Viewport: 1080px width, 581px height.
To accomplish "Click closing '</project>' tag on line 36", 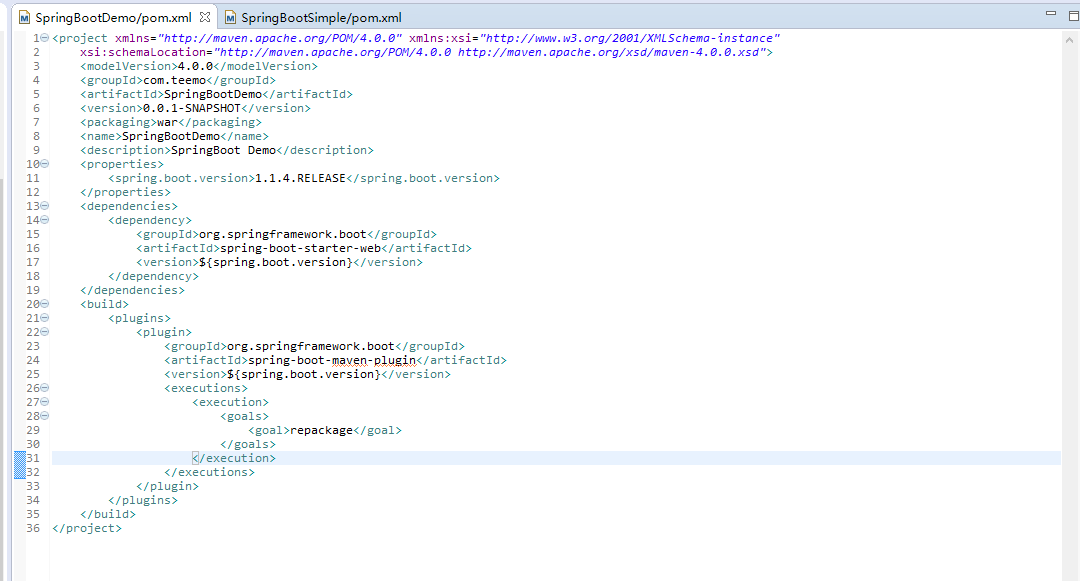I will tap(87, 528).
